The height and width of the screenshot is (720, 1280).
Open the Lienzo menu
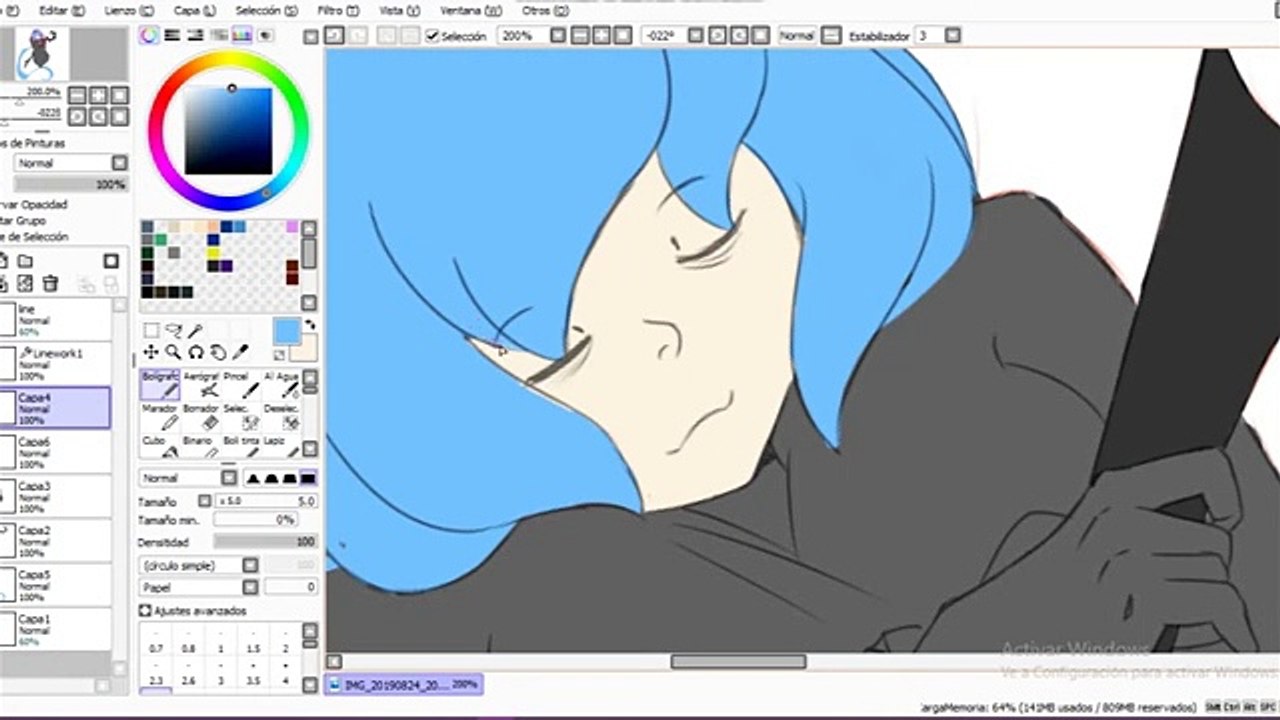click(x=130, y=10)
